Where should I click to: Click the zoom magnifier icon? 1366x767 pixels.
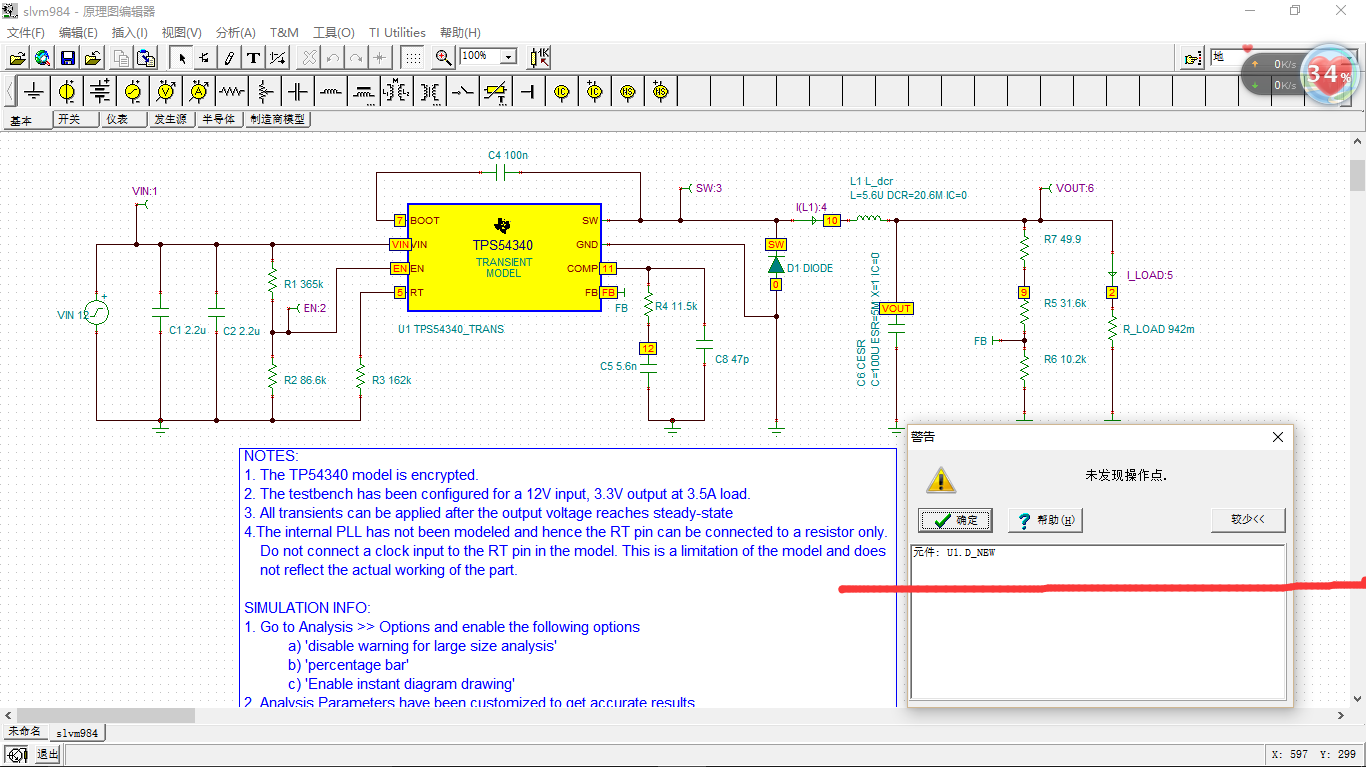(x=444, y=57)
